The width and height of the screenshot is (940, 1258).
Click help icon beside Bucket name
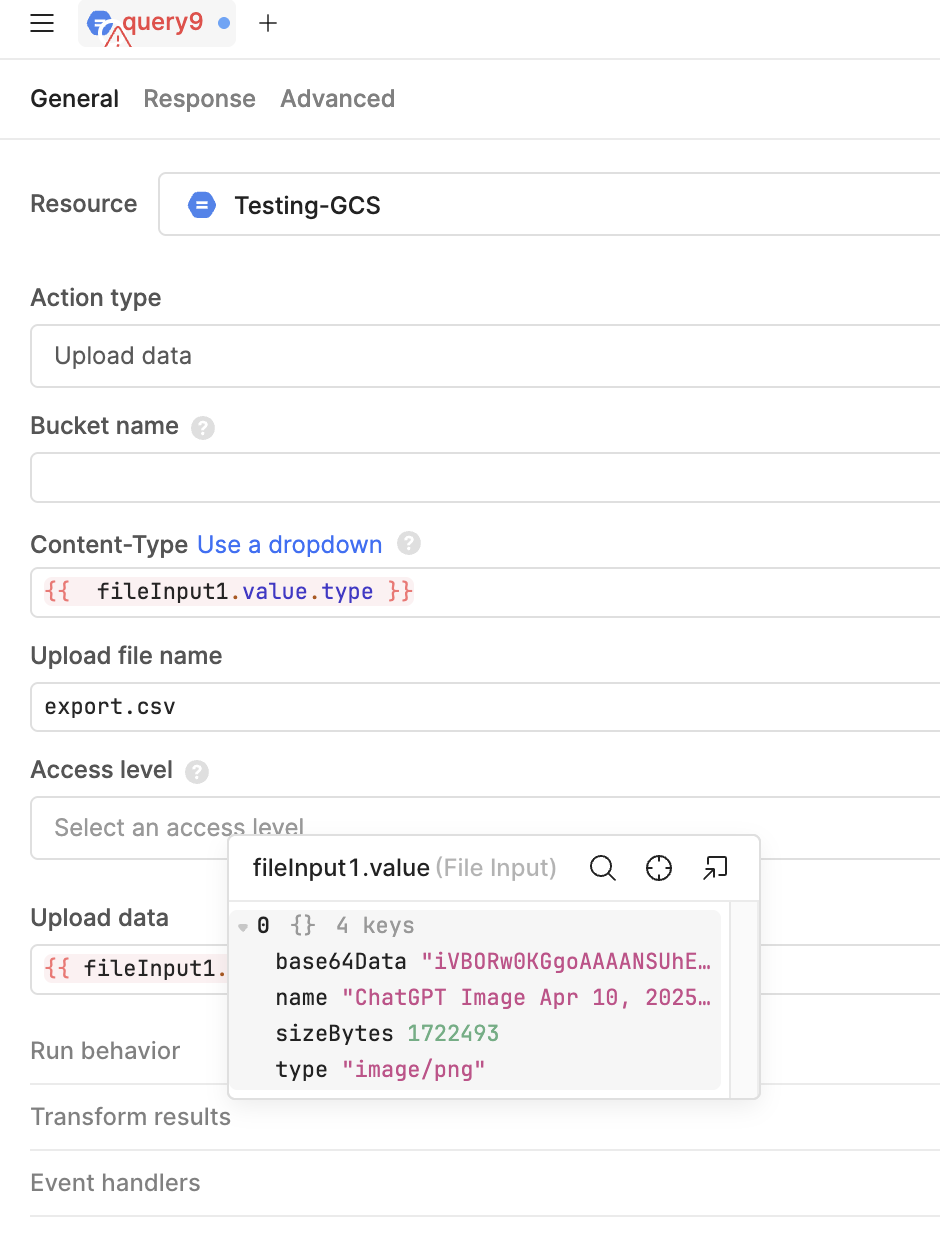point(203,428)
